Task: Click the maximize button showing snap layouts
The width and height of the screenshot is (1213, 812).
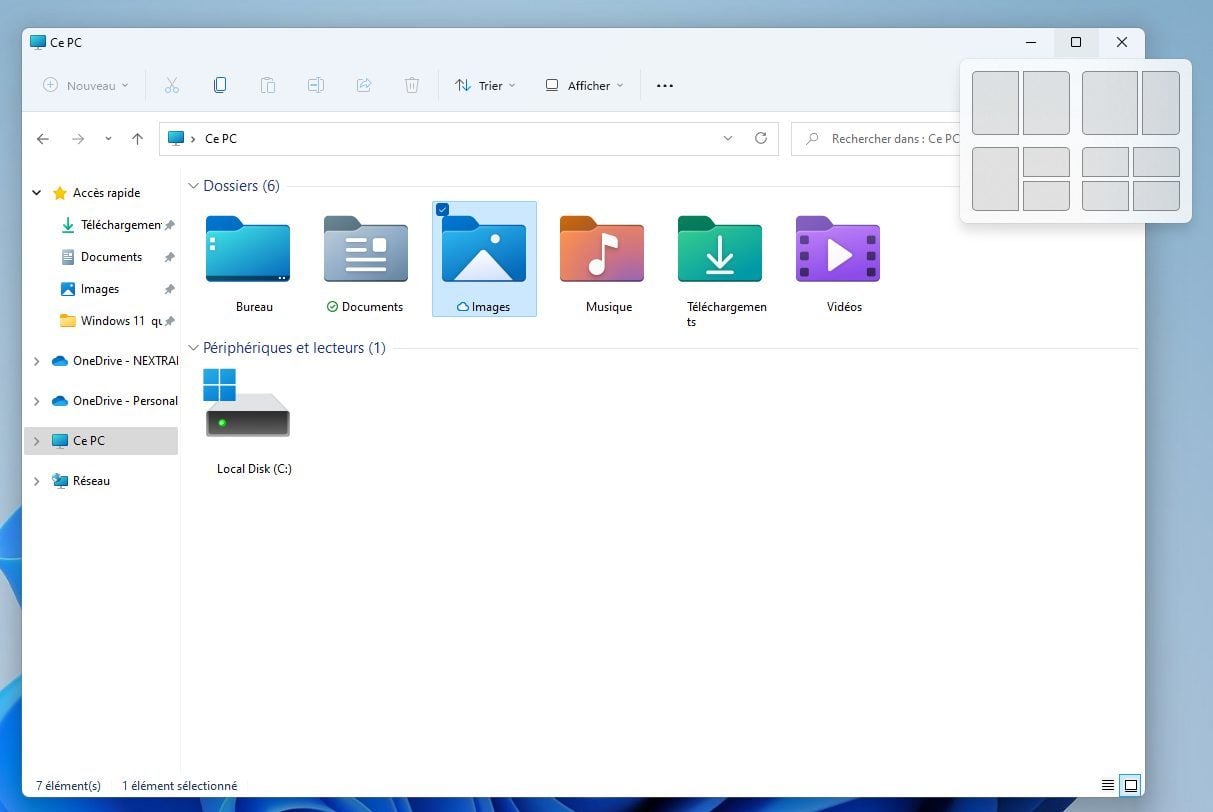Action: (1076, 42)
